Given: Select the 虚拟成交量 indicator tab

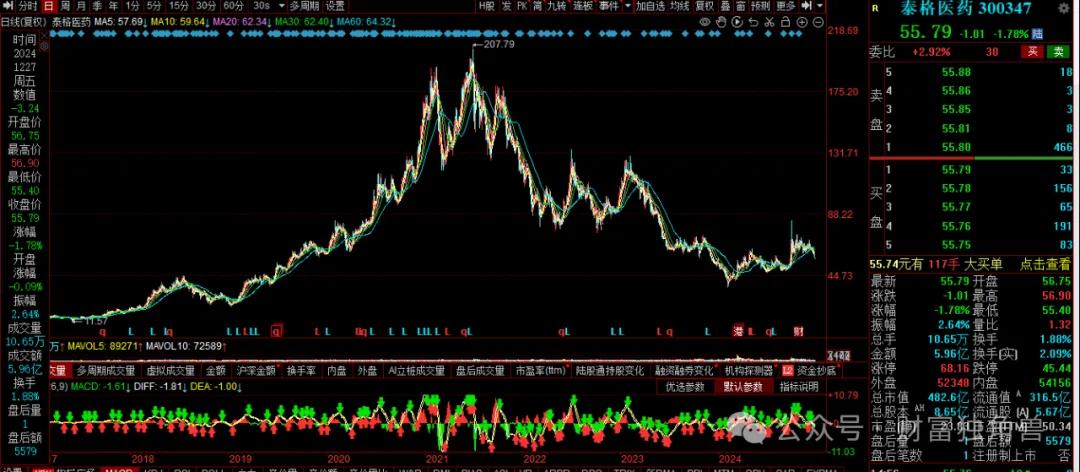Looking at the screenshot, I should point(170,371).
